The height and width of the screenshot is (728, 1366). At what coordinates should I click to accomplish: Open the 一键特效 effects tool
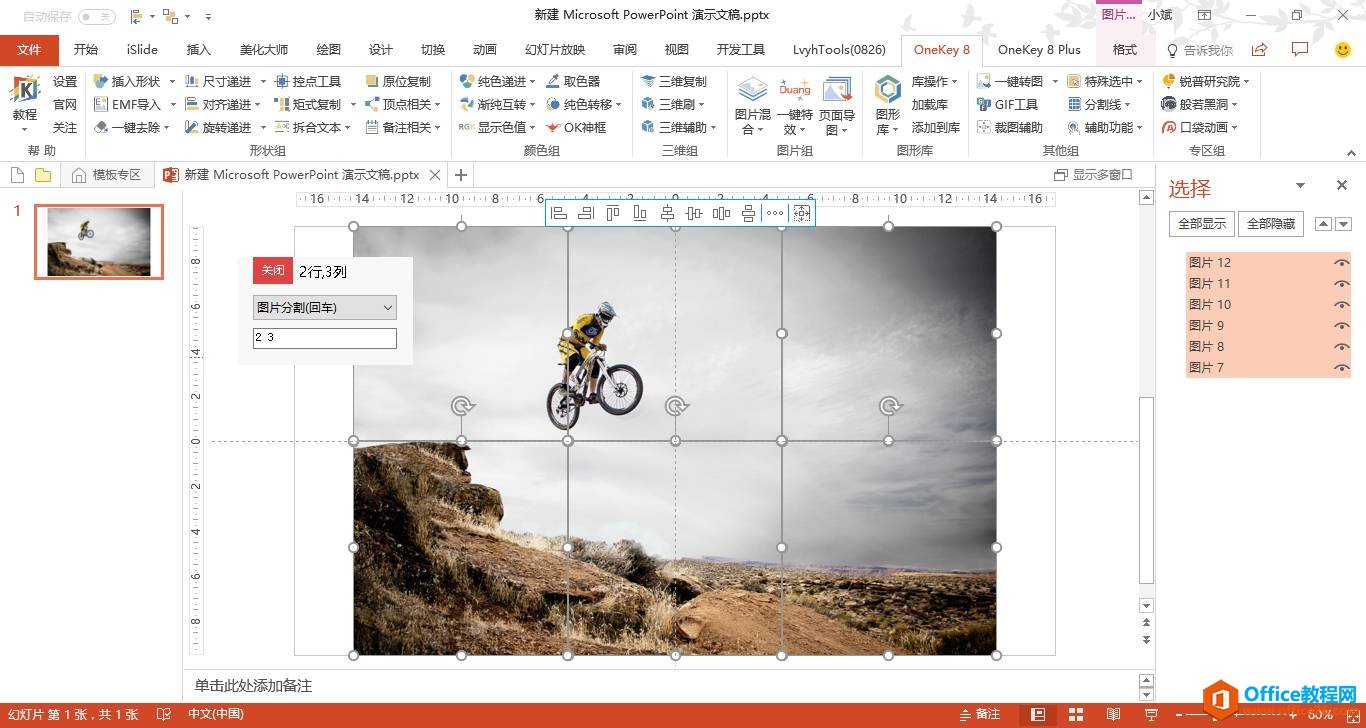[x=795, y=105]
